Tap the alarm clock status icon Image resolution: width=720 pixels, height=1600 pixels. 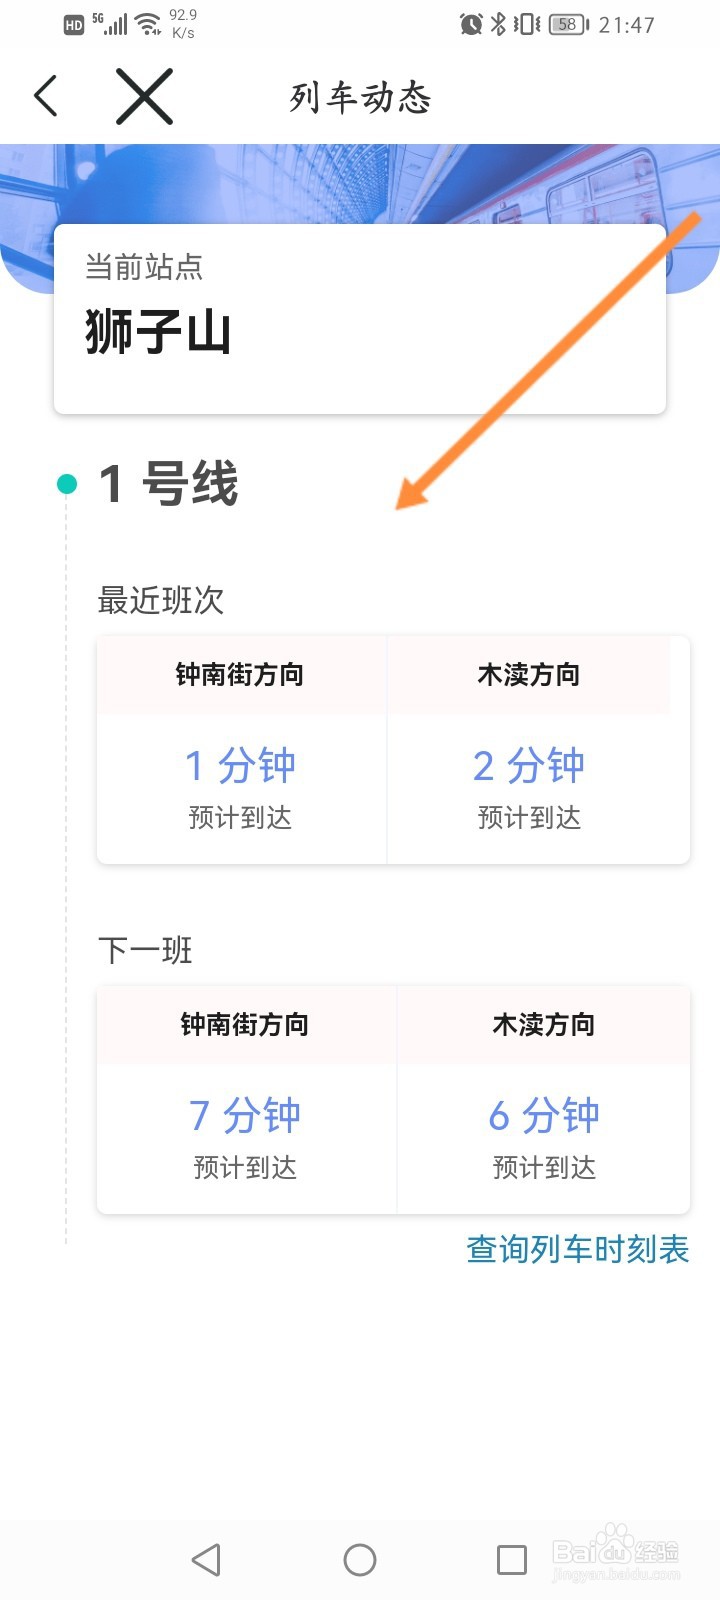tap(471, 24)
